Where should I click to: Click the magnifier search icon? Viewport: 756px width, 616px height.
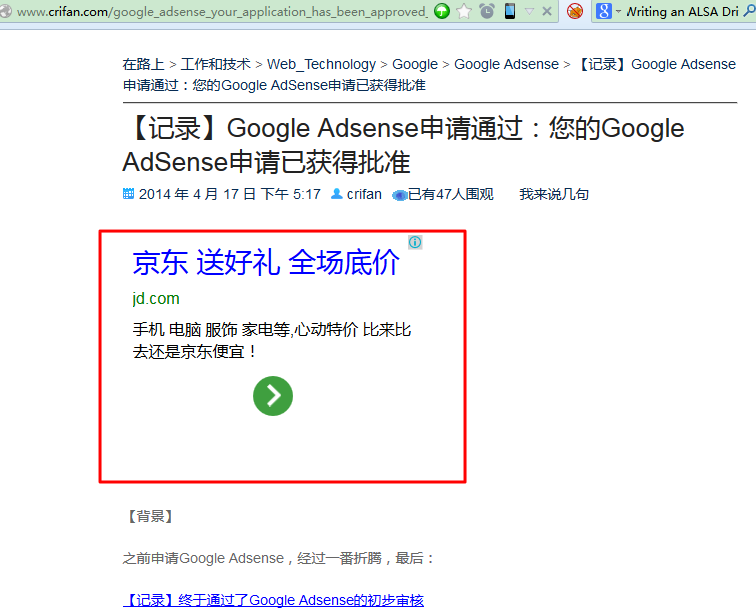(x=749, y=11)
